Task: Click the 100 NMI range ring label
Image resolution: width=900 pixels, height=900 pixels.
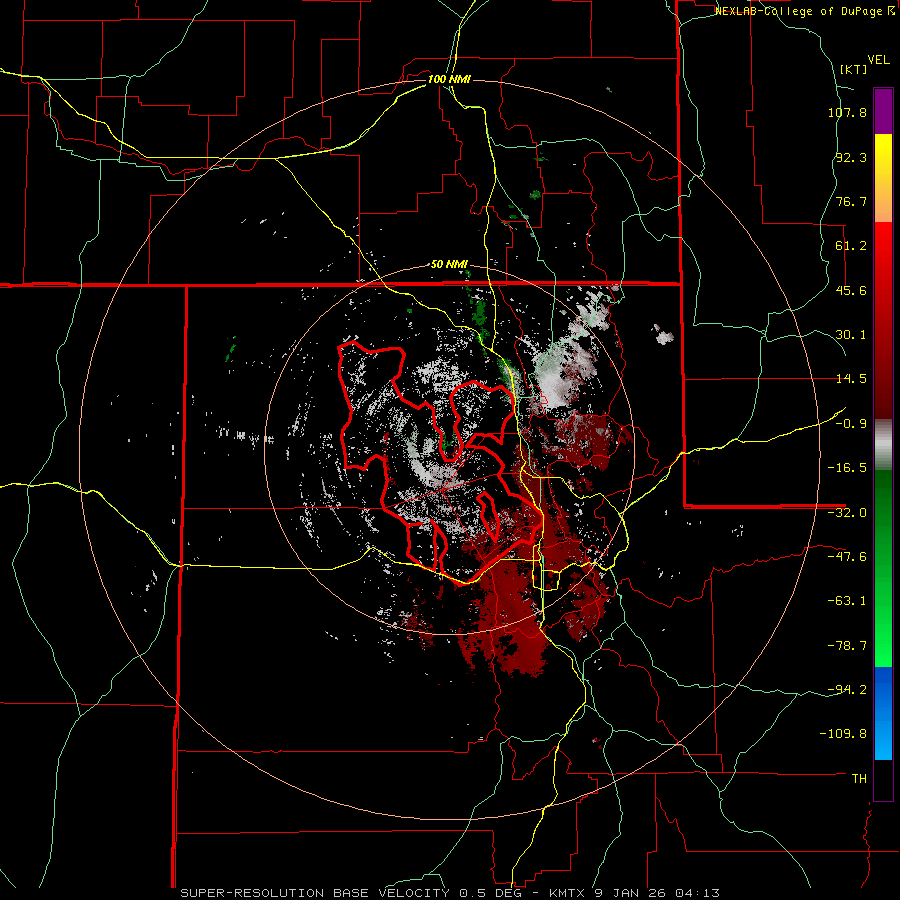Action: 449,79
